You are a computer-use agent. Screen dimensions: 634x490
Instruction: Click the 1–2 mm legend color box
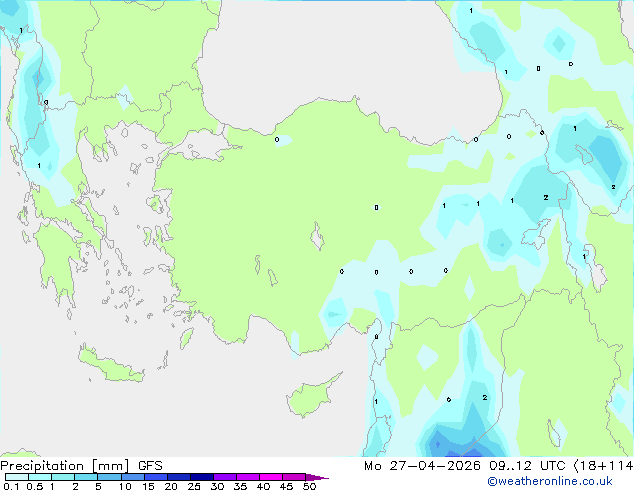tap(63, 477)
